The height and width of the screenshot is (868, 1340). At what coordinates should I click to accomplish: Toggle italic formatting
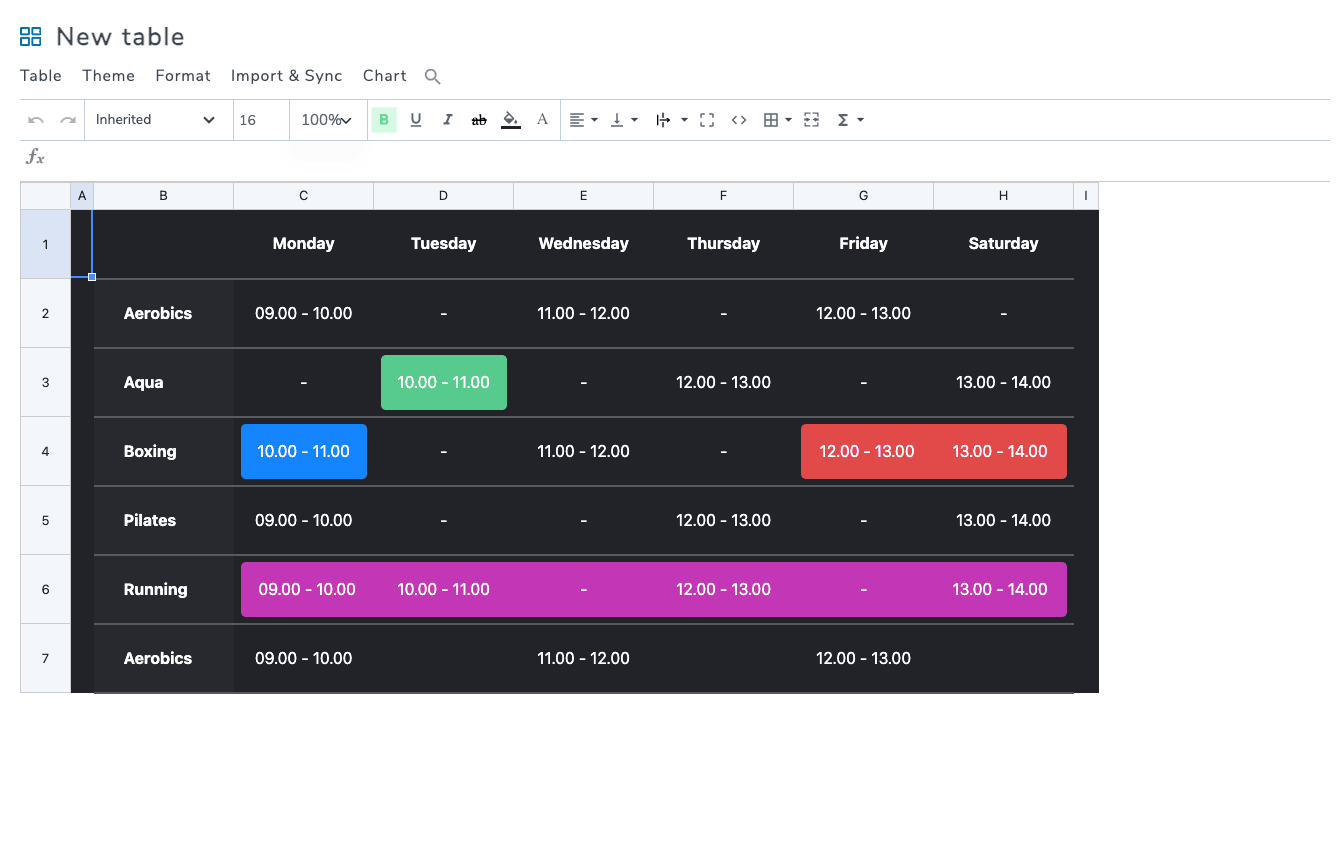(447, 120)
